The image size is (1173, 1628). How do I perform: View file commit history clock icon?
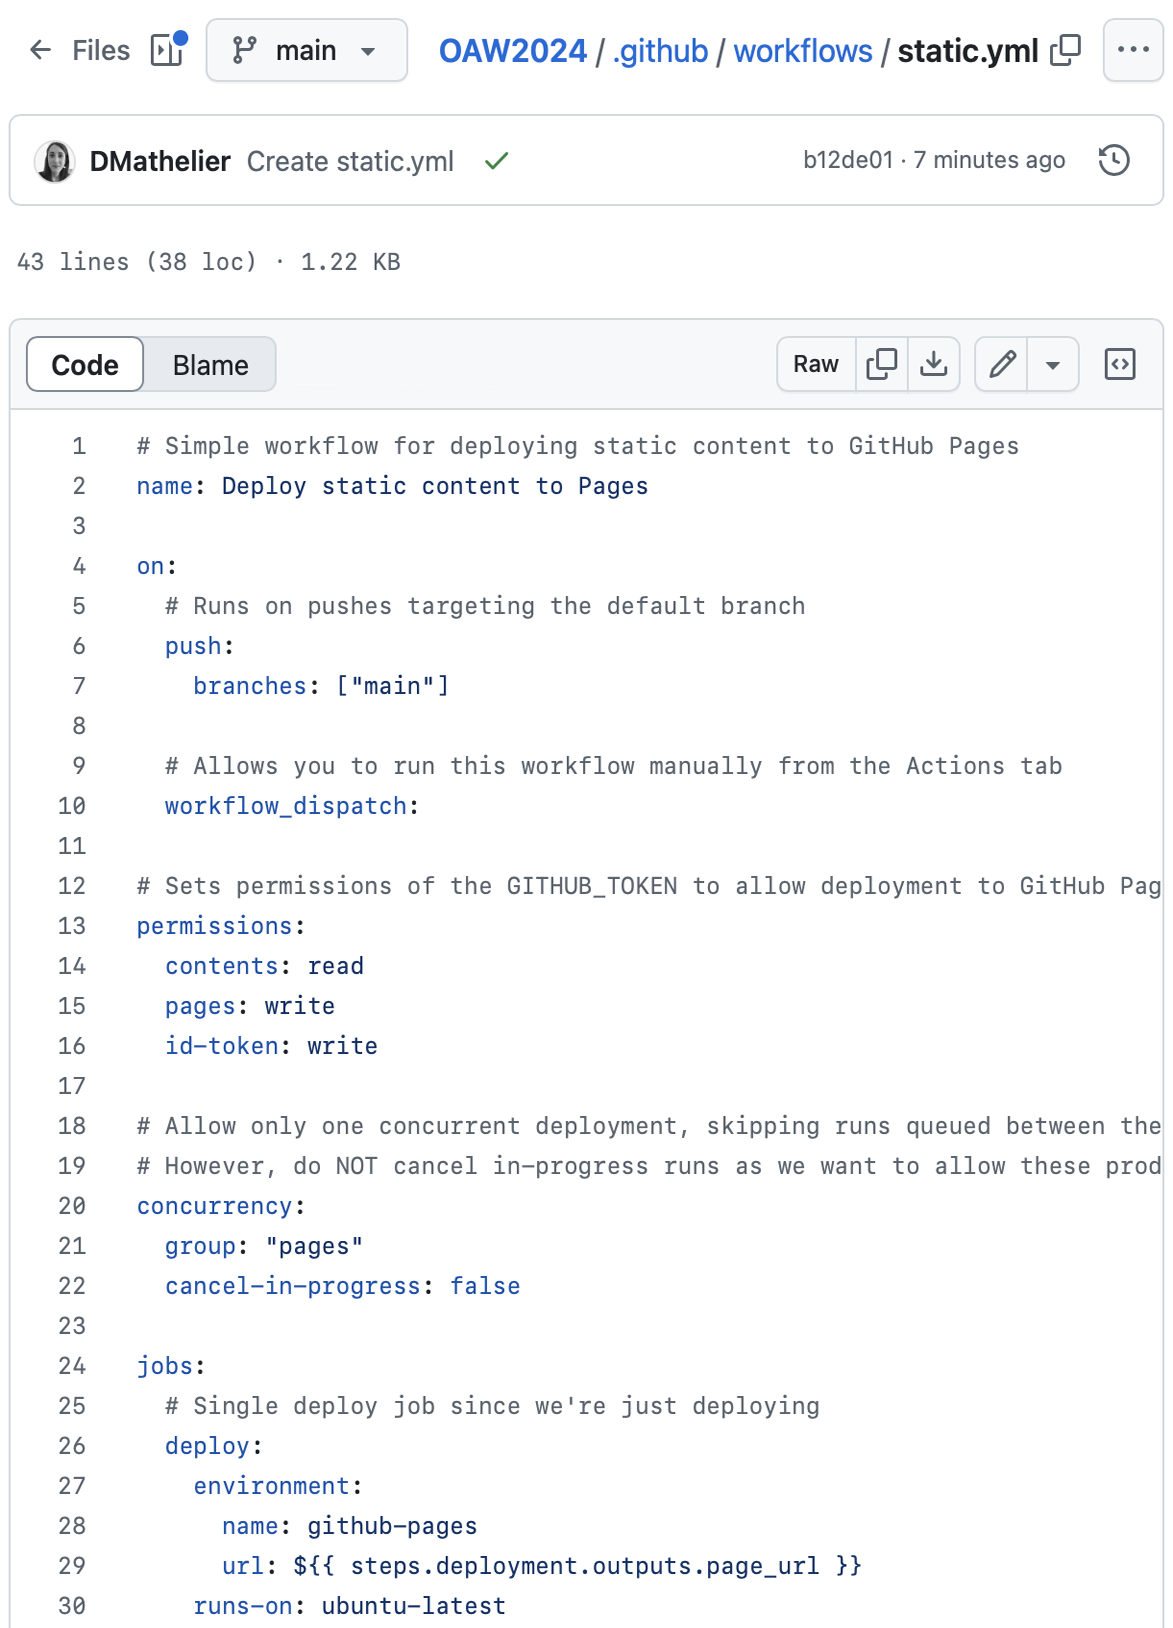pos(1114,160)
